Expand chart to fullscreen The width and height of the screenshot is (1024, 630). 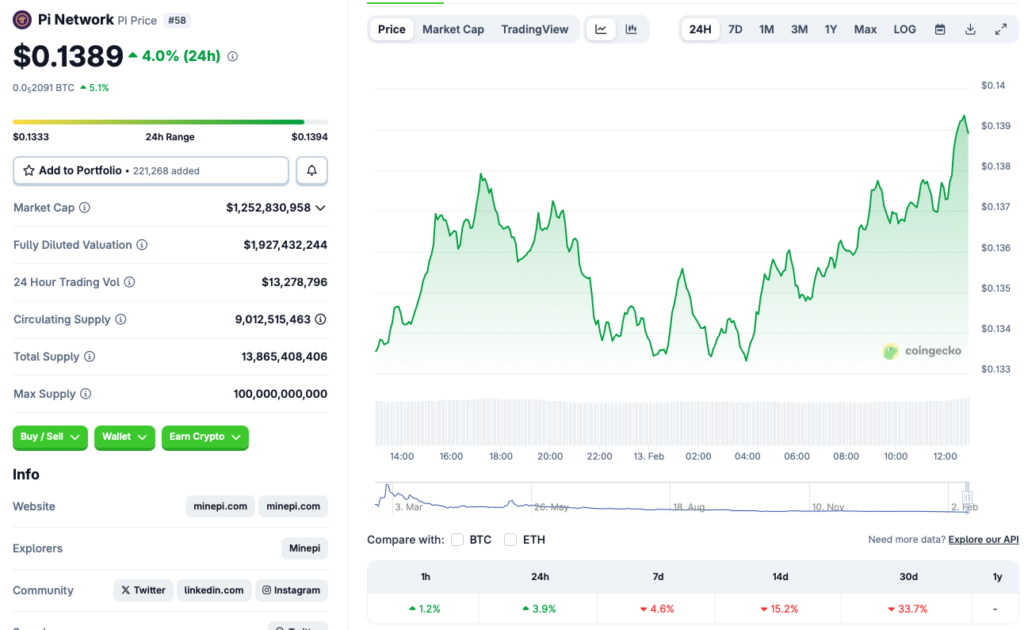(x=1001, y=29)
